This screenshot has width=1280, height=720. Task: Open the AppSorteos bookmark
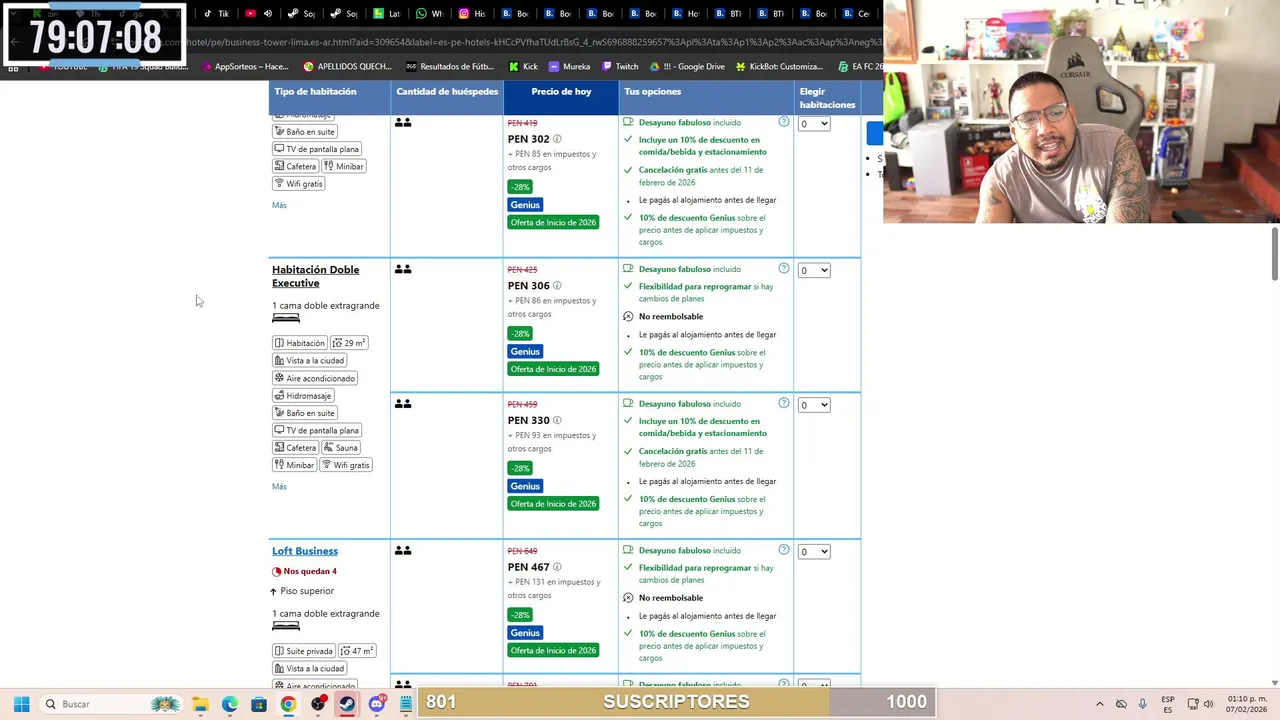pyautogui.click(x=244, y=66)
